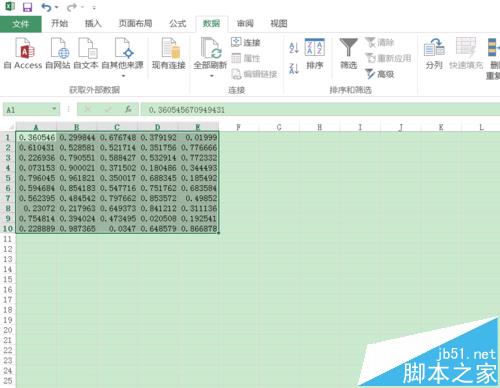This screenshot has height=388, width=500.
Task: Select cell containing 0.020508
Action: (x=158, y=219)
